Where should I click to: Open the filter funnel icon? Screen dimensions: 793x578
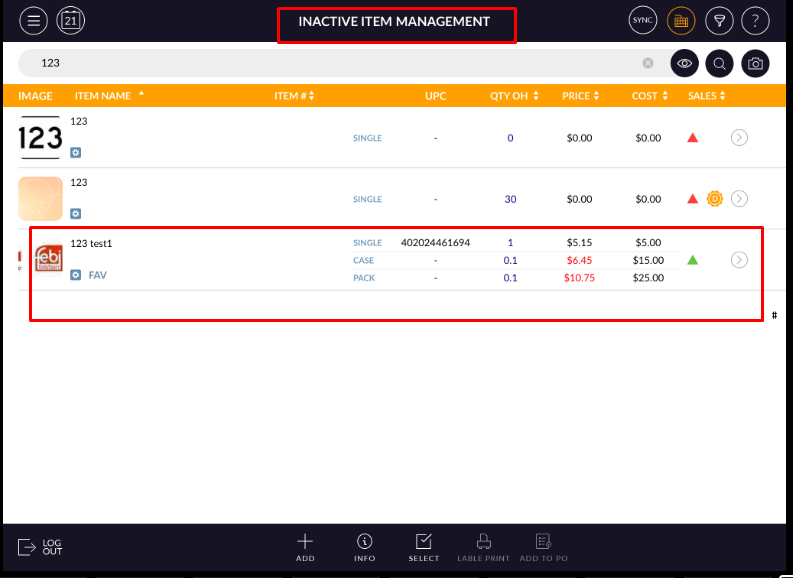tap(718, 20)
